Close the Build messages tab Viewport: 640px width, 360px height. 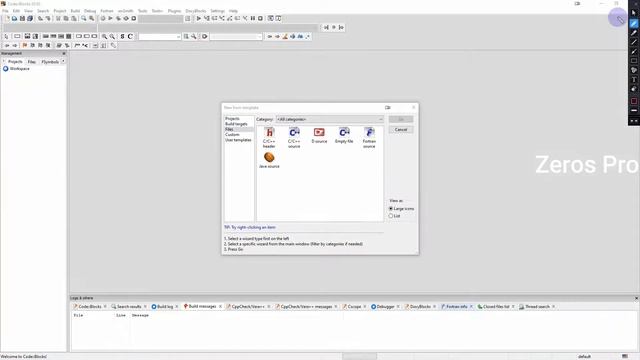220,307
